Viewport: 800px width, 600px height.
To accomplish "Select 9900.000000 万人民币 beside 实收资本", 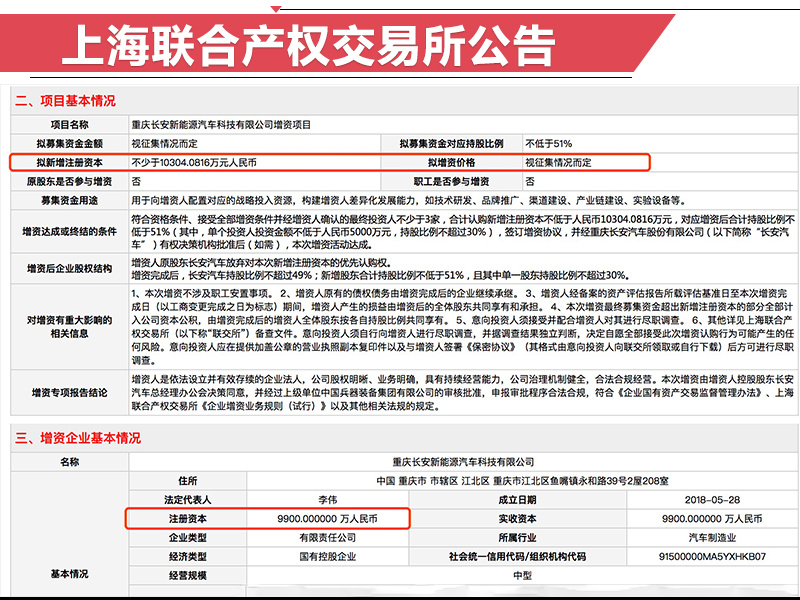I will pos(712,518).
